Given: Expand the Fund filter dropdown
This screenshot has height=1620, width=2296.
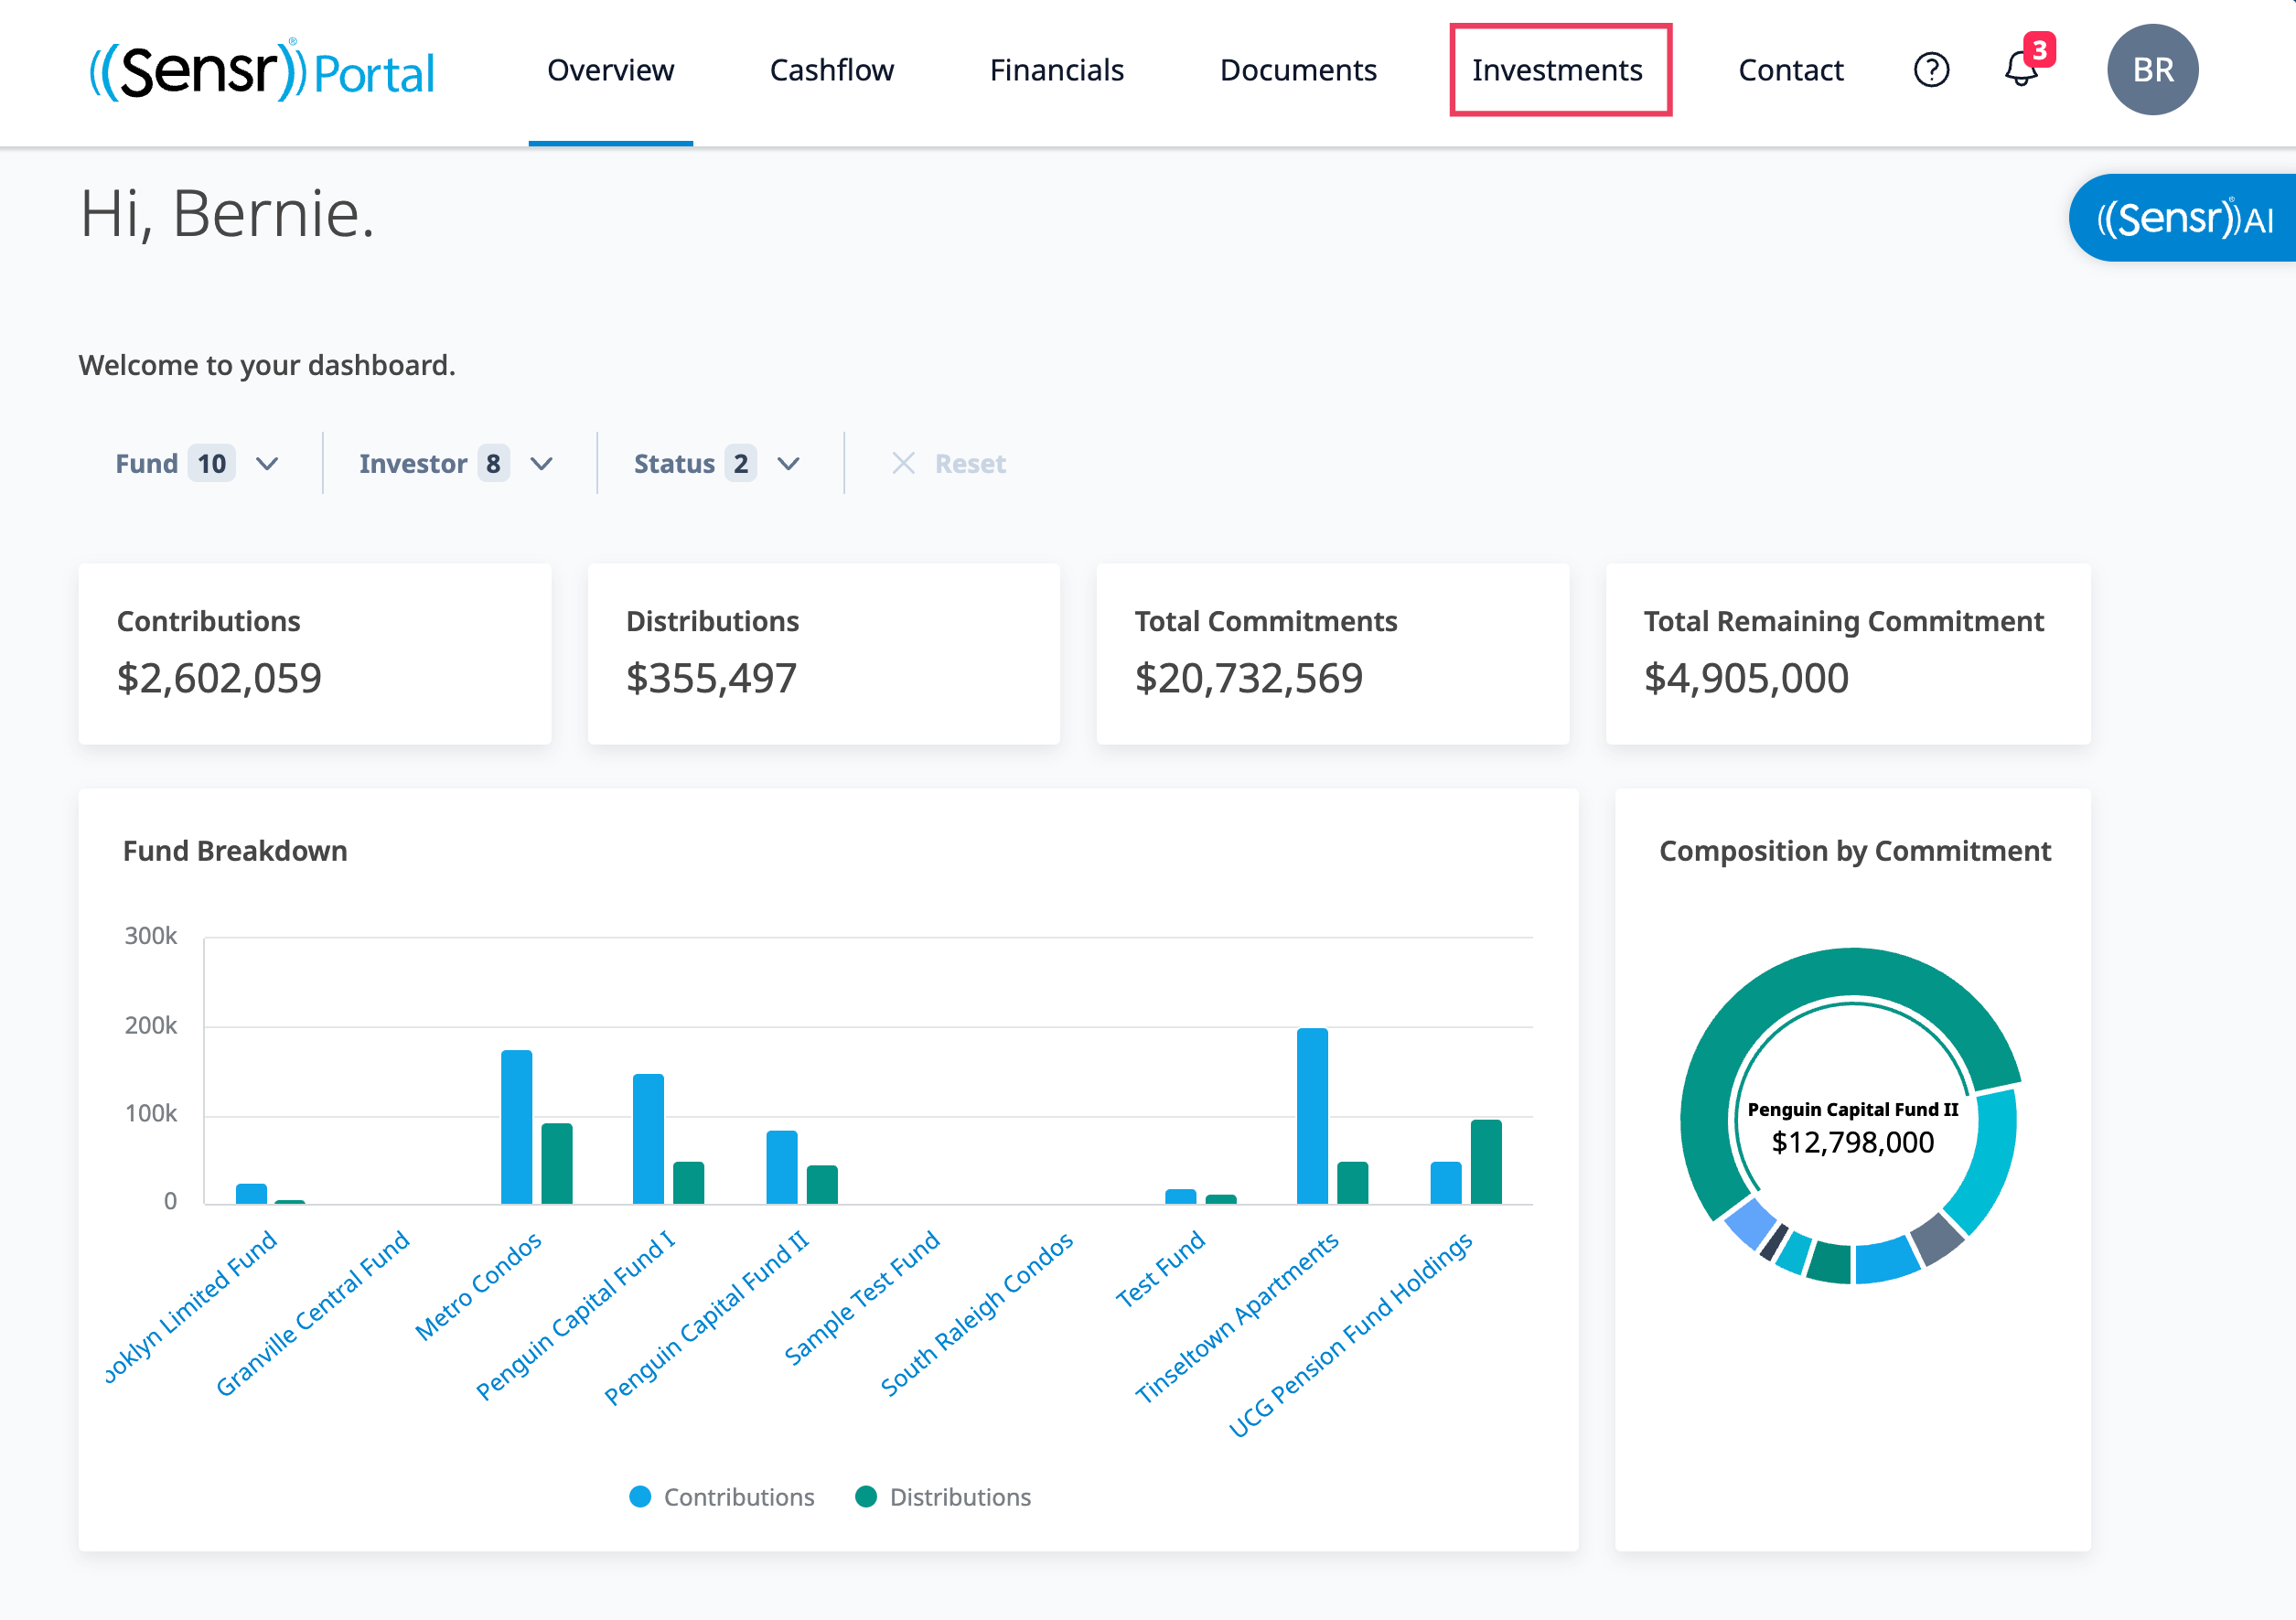Looking at the screenshot, I should [x=197, y=463].
